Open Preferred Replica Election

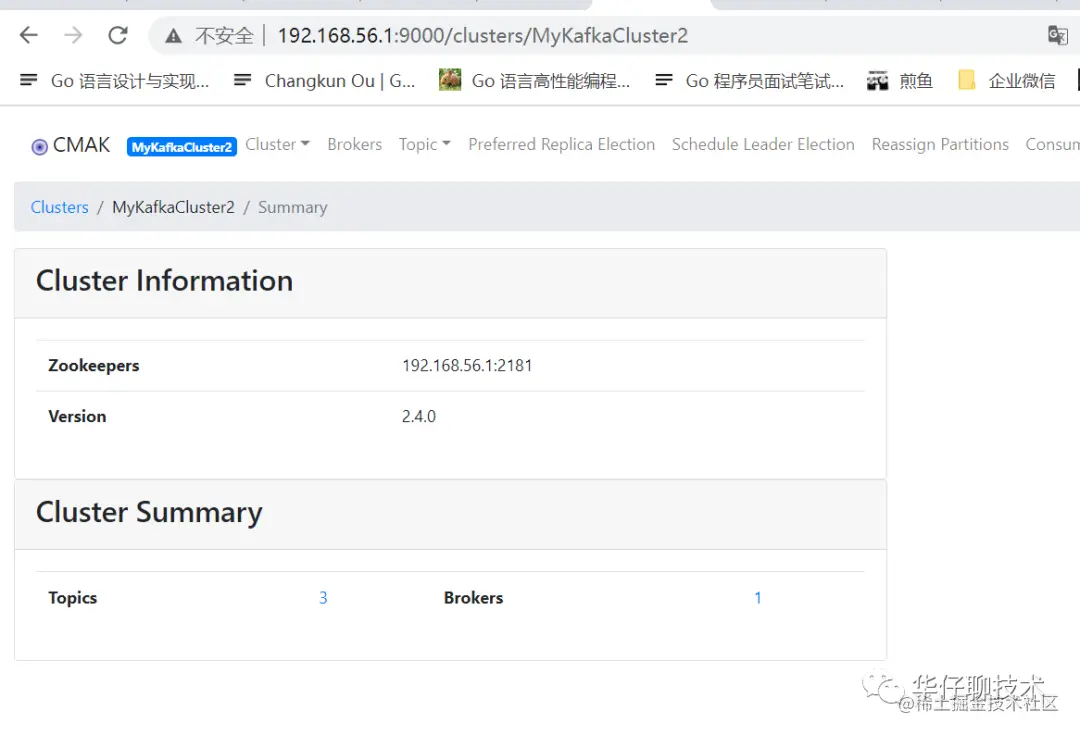pyautogui.click(x=561, y=145)
